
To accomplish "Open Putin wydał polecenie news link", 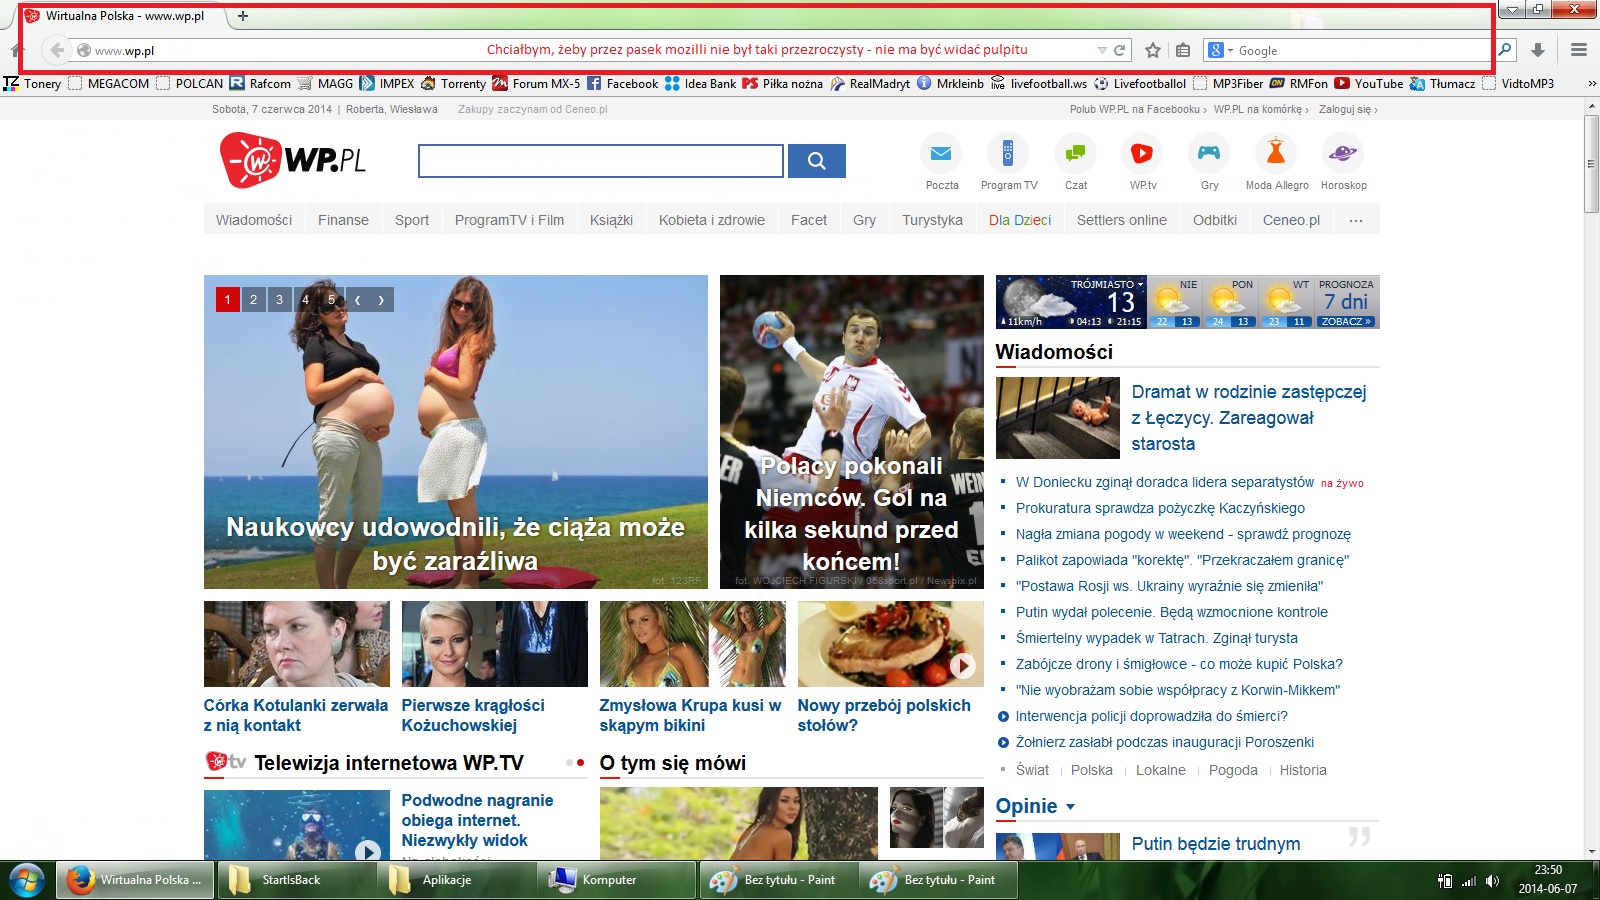I will click(x=1172, y=612).
